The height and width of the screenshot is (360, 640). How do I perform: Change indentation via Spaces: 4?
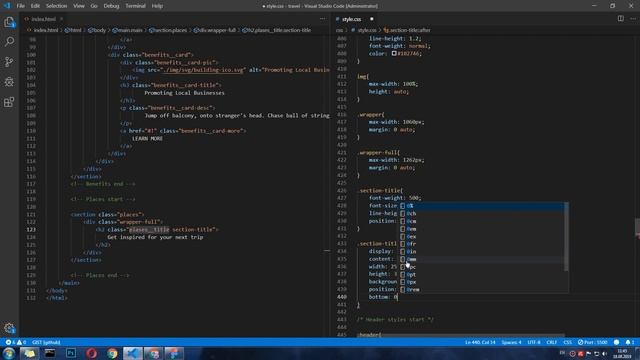511,342
